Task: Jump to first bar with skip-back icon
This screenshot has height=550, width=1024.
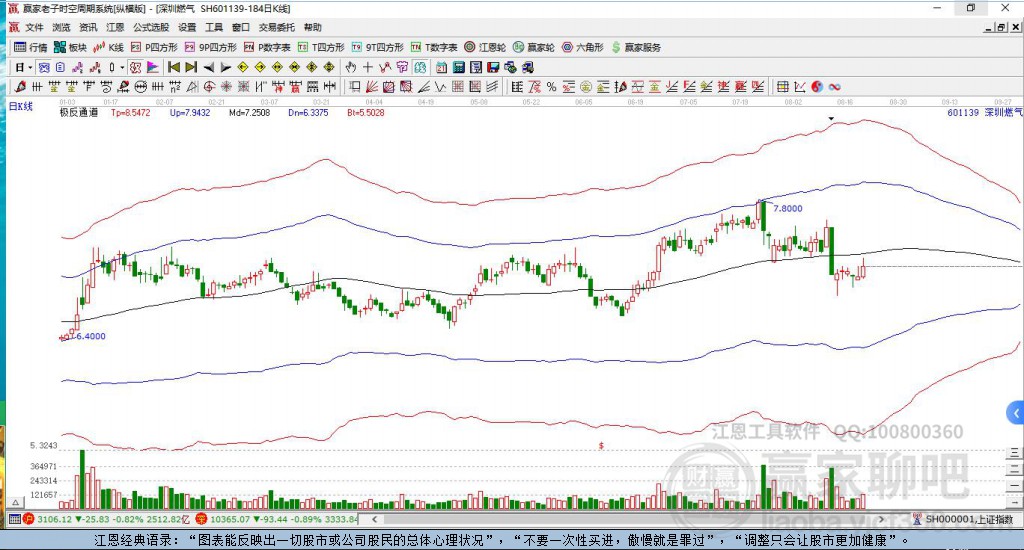Action: tap(174, 67)
